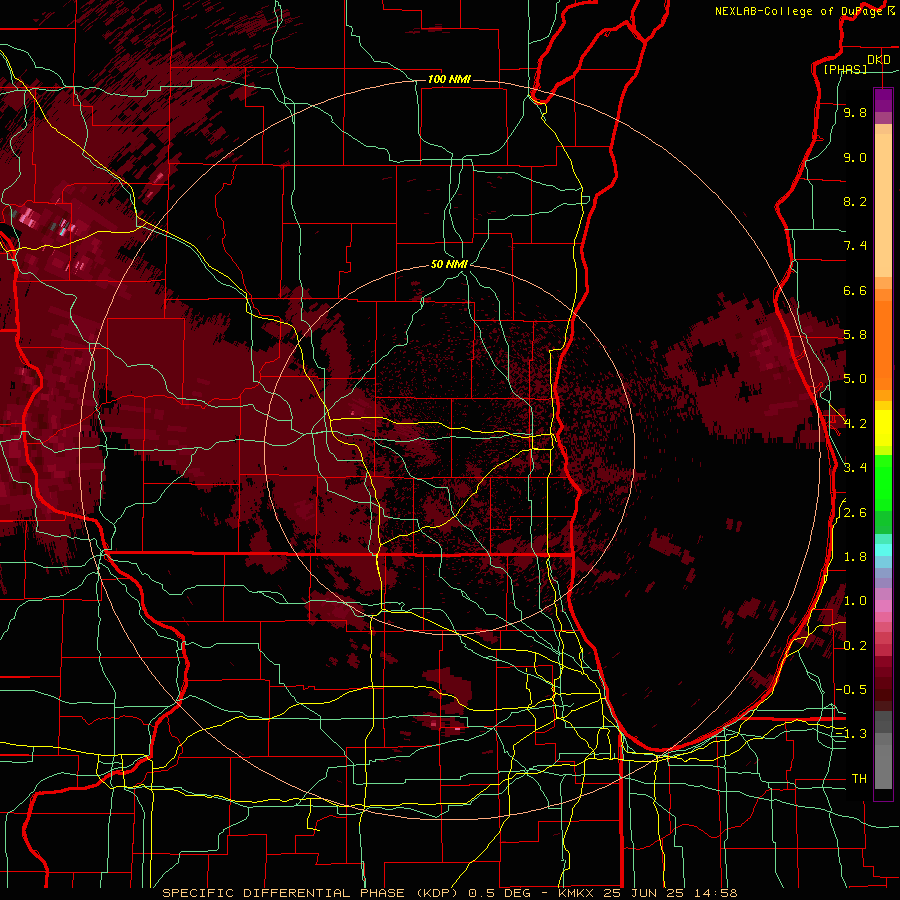Click the 1.0 value on the scale
This screenshot has width=900, height=900.
coord(855,601)
